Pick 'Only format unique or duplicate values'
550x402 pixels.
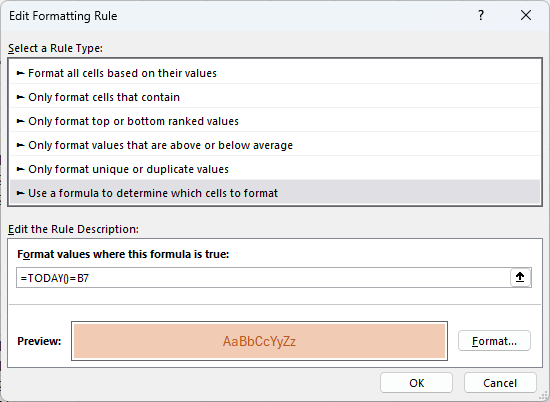coord(275,169)
